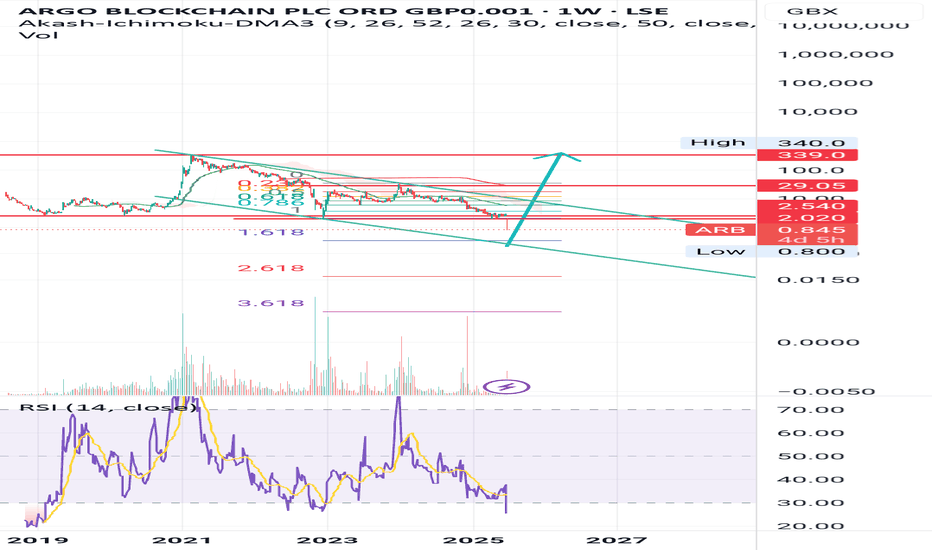Viewport: 932px width, 550px height.
Task: Click the 10,000 price scale value
Action: (817, 112)
